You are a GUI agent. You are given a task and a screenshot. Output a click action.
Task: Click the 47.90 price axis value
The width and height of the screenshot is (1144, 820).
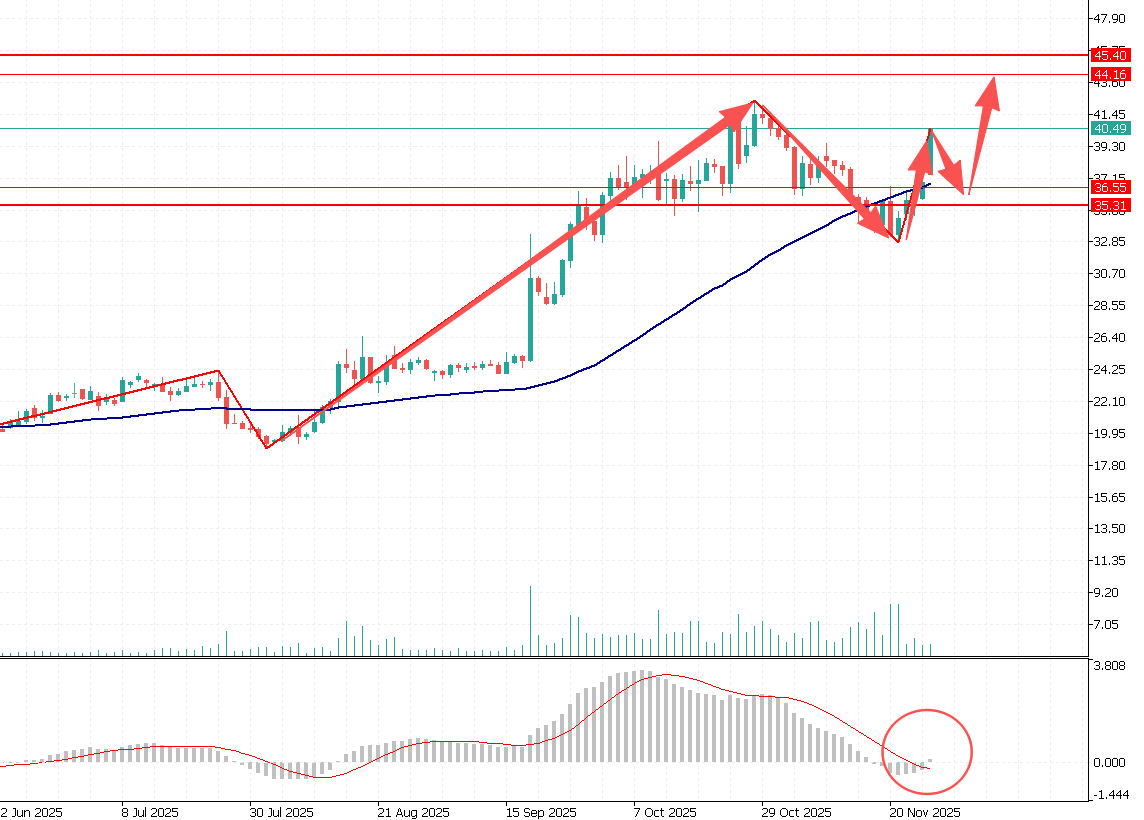pos(1110,19)
